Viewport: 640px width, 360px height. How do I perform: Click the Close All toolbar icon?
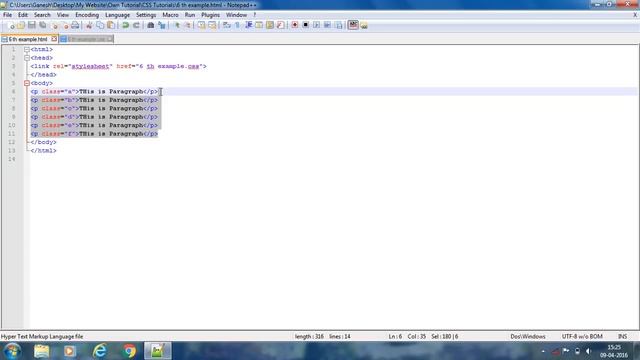tap(64, 25)
